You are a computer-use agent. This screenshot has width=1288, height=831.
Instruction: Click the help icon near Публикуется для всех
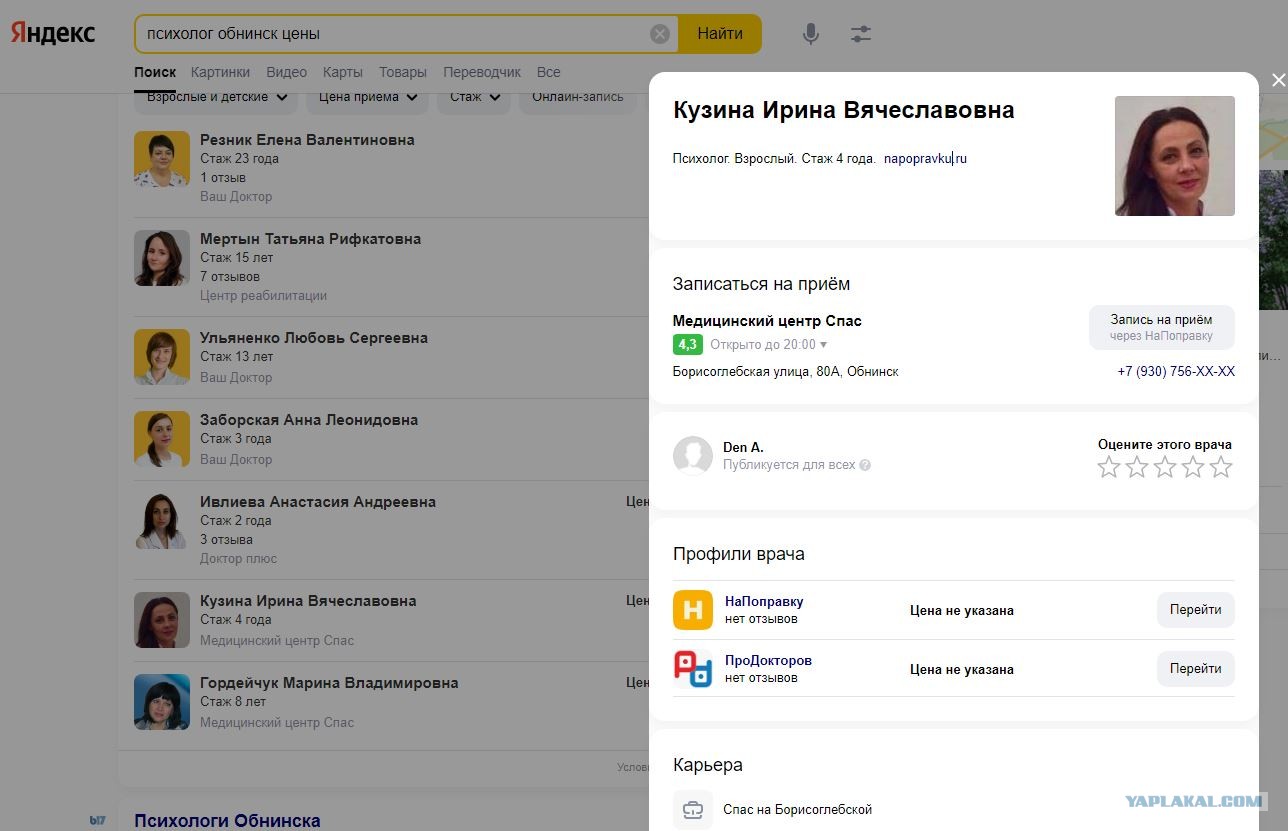(x=865, y=465)
